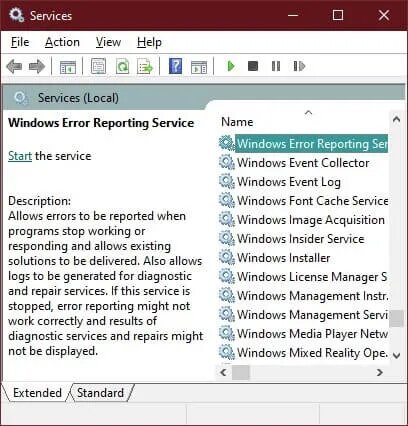The width and height of the screenshot is (408, 426).
Task: Start the service with green play icon
Action: pos(231,66)
